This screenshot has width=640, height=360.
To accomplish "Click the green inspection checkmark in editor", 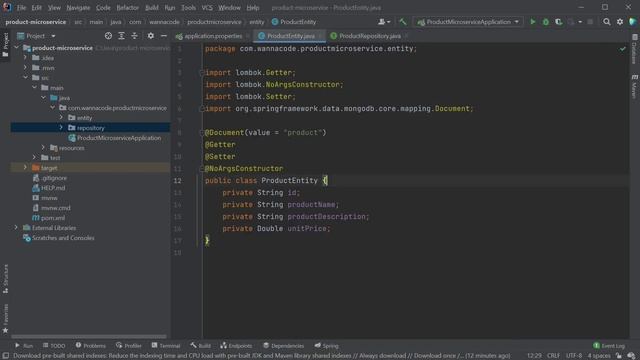I will pyautogui.click(x=622, y=49).
